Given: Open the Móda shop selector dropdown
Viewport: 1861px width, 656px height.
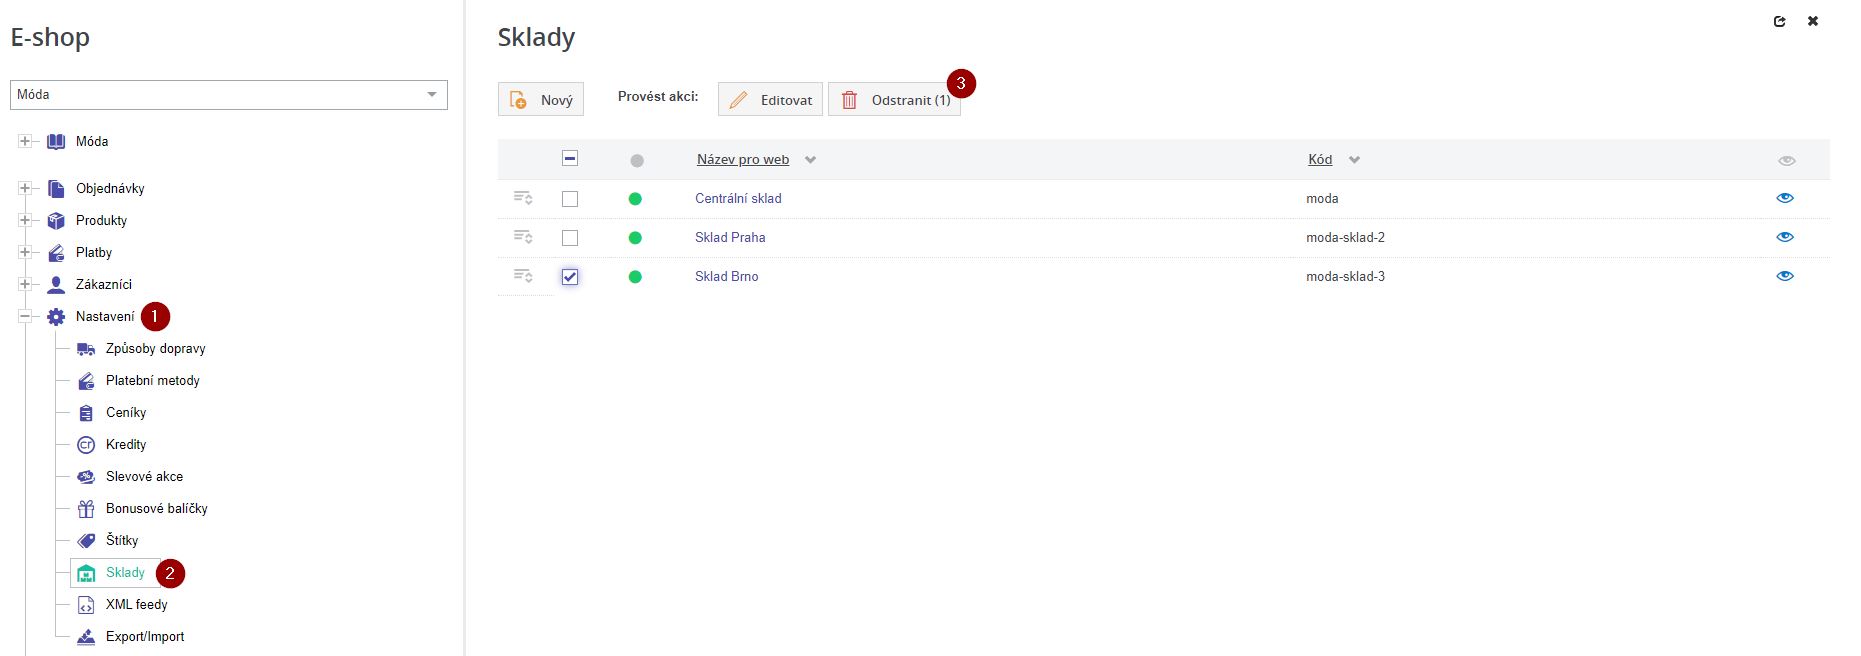Looking at the screenshot, I should point(229,95).
